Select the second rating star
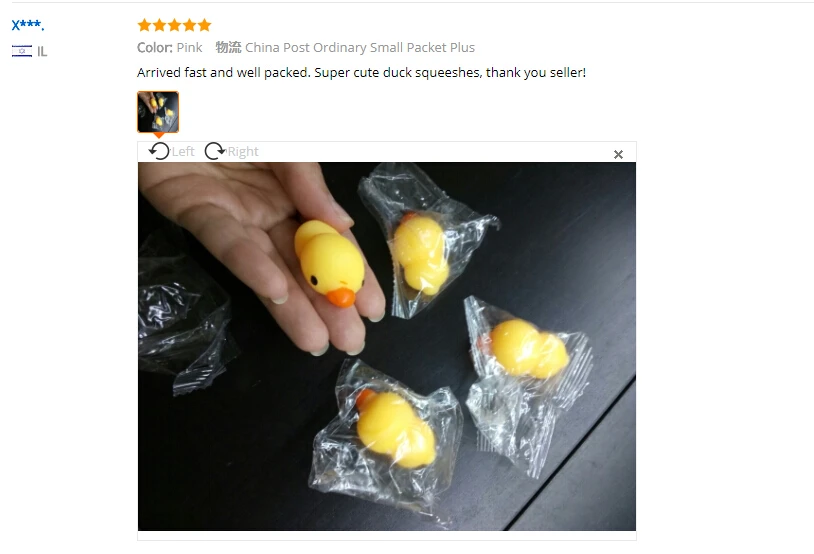 tap(159, 25)
